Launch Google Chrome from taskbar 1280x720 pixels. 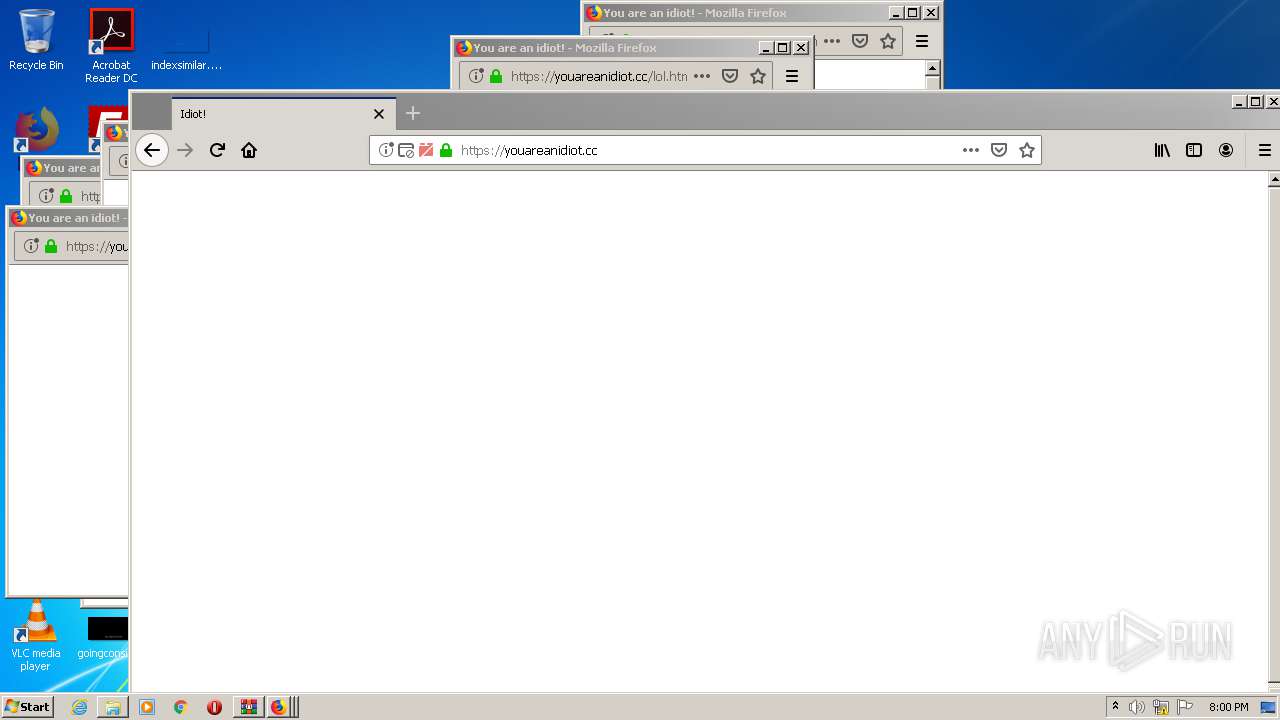point(180,707)
